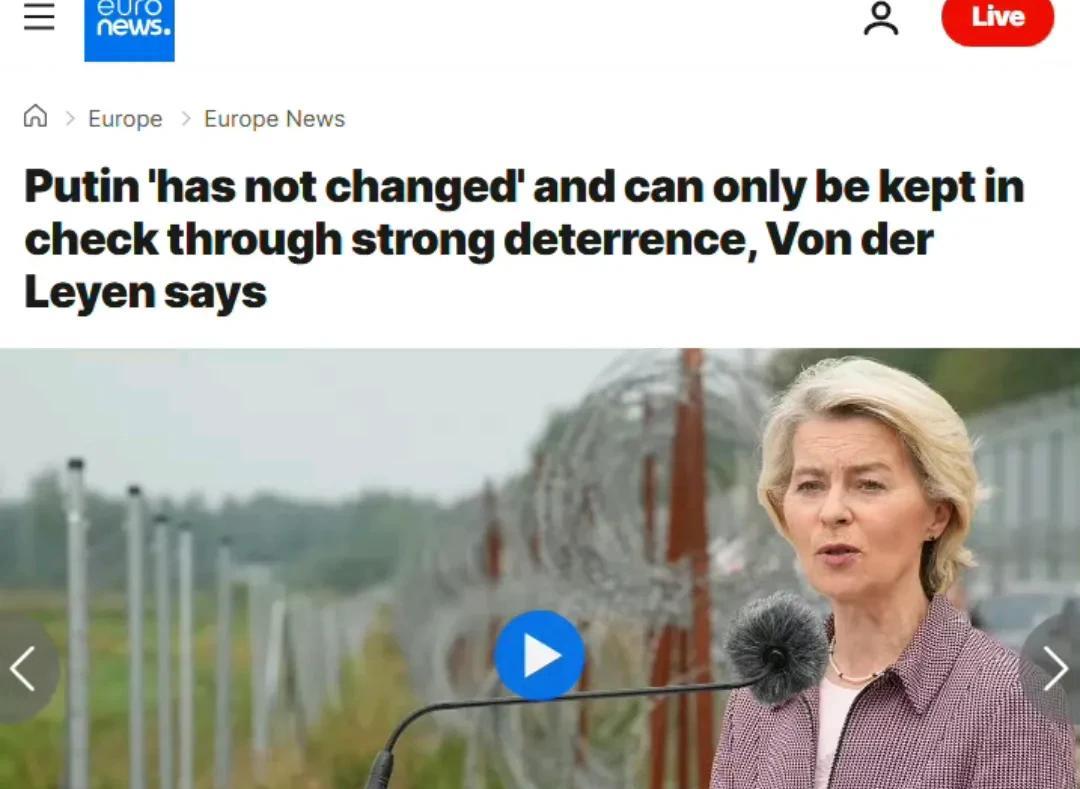Open the user account icon
The height and width of the screenshot is (789, 1080).
[880, 18]
